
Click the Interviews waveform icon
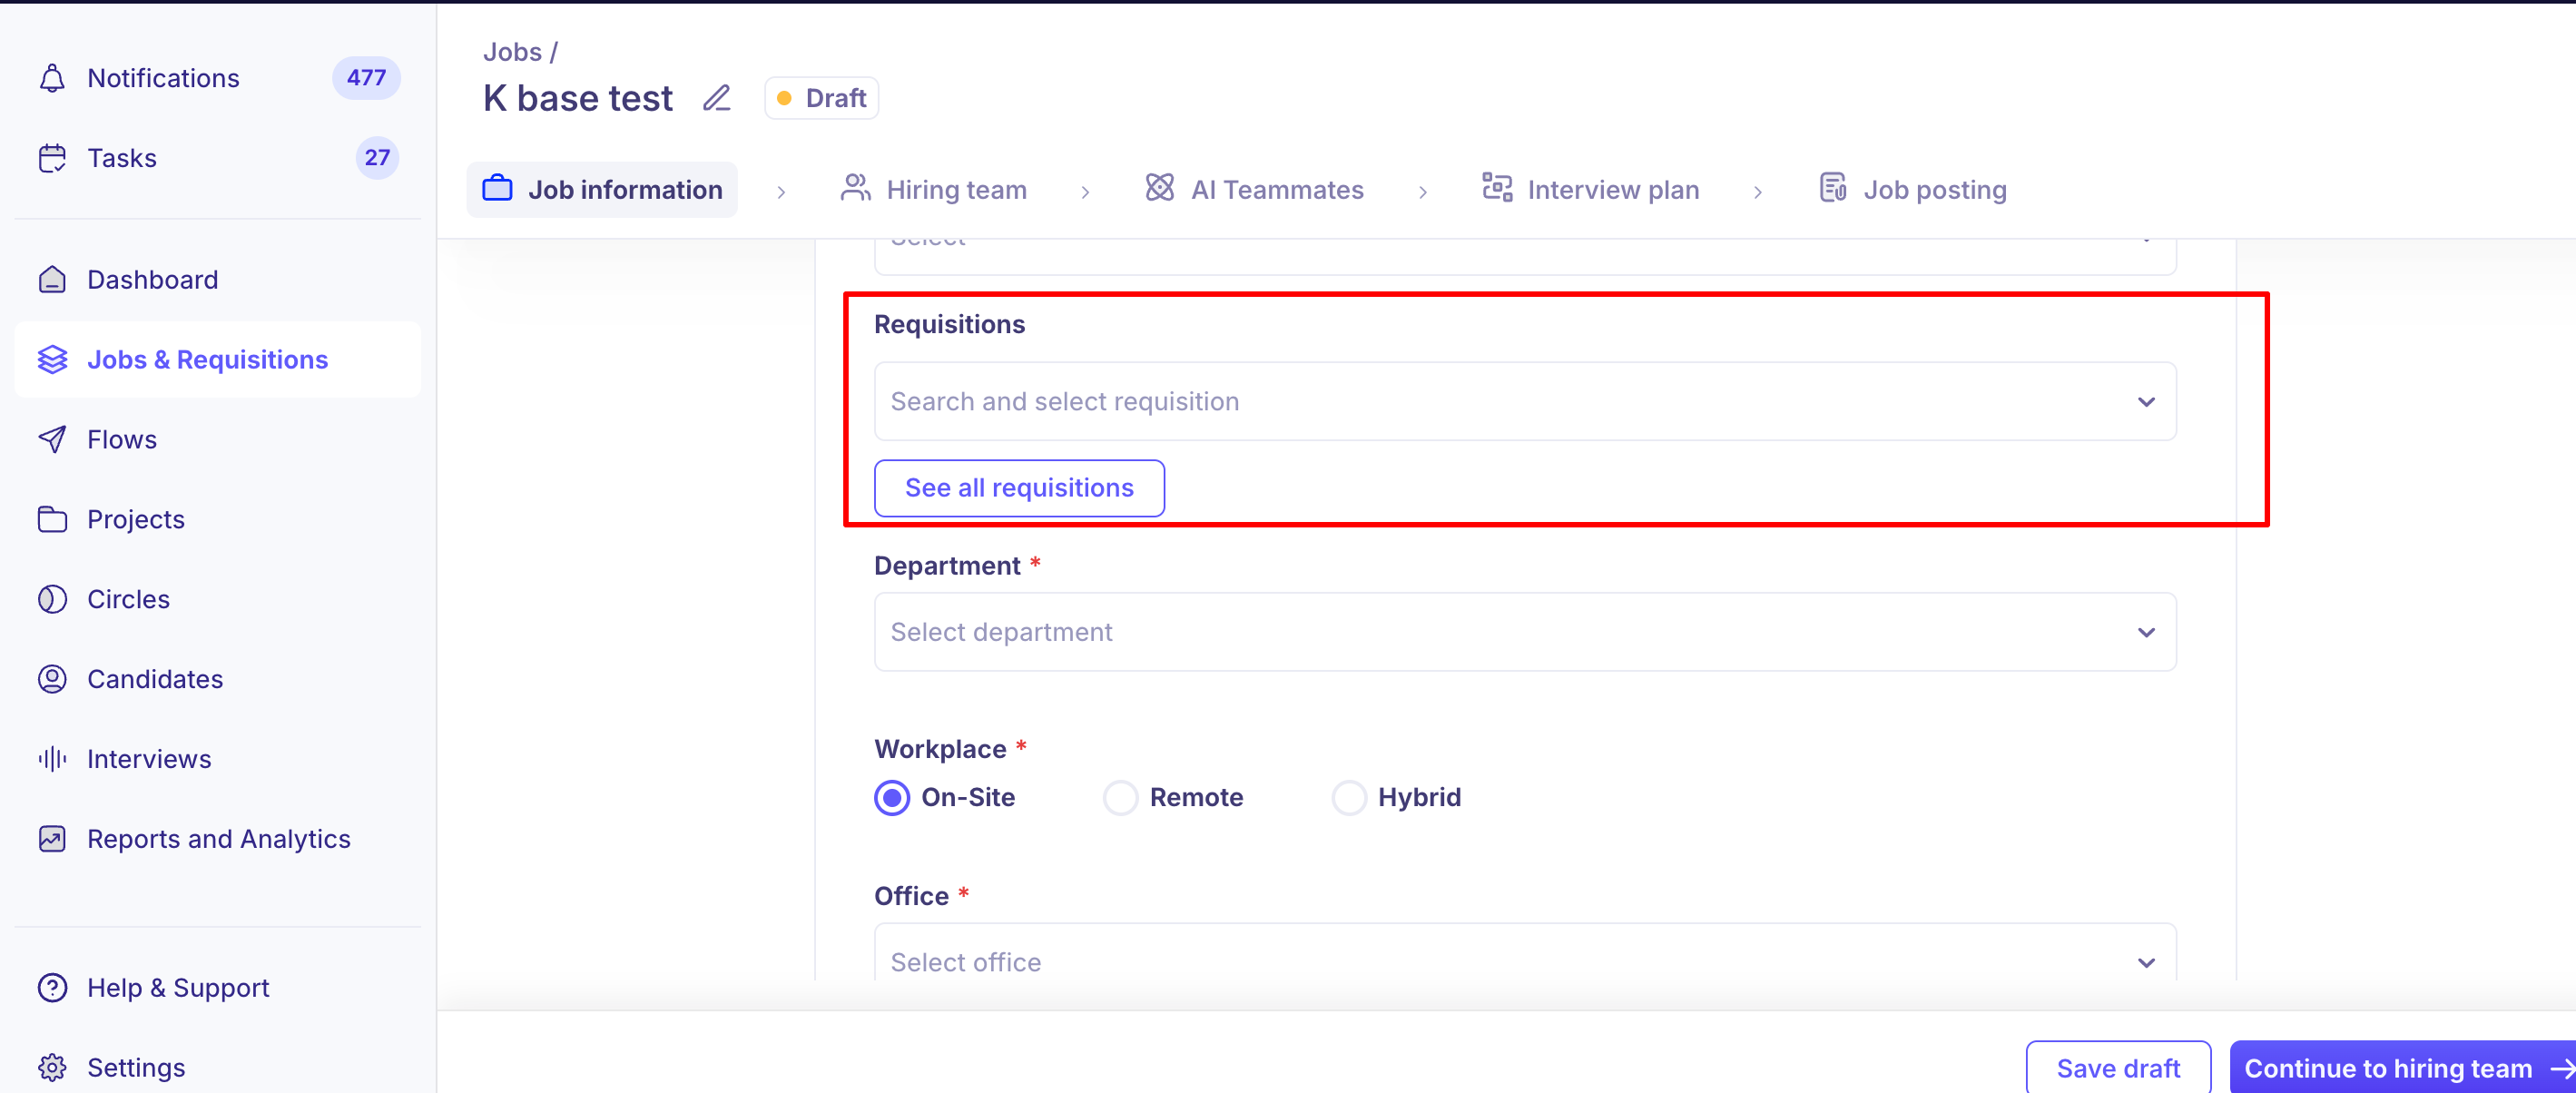tap(52, 760)
